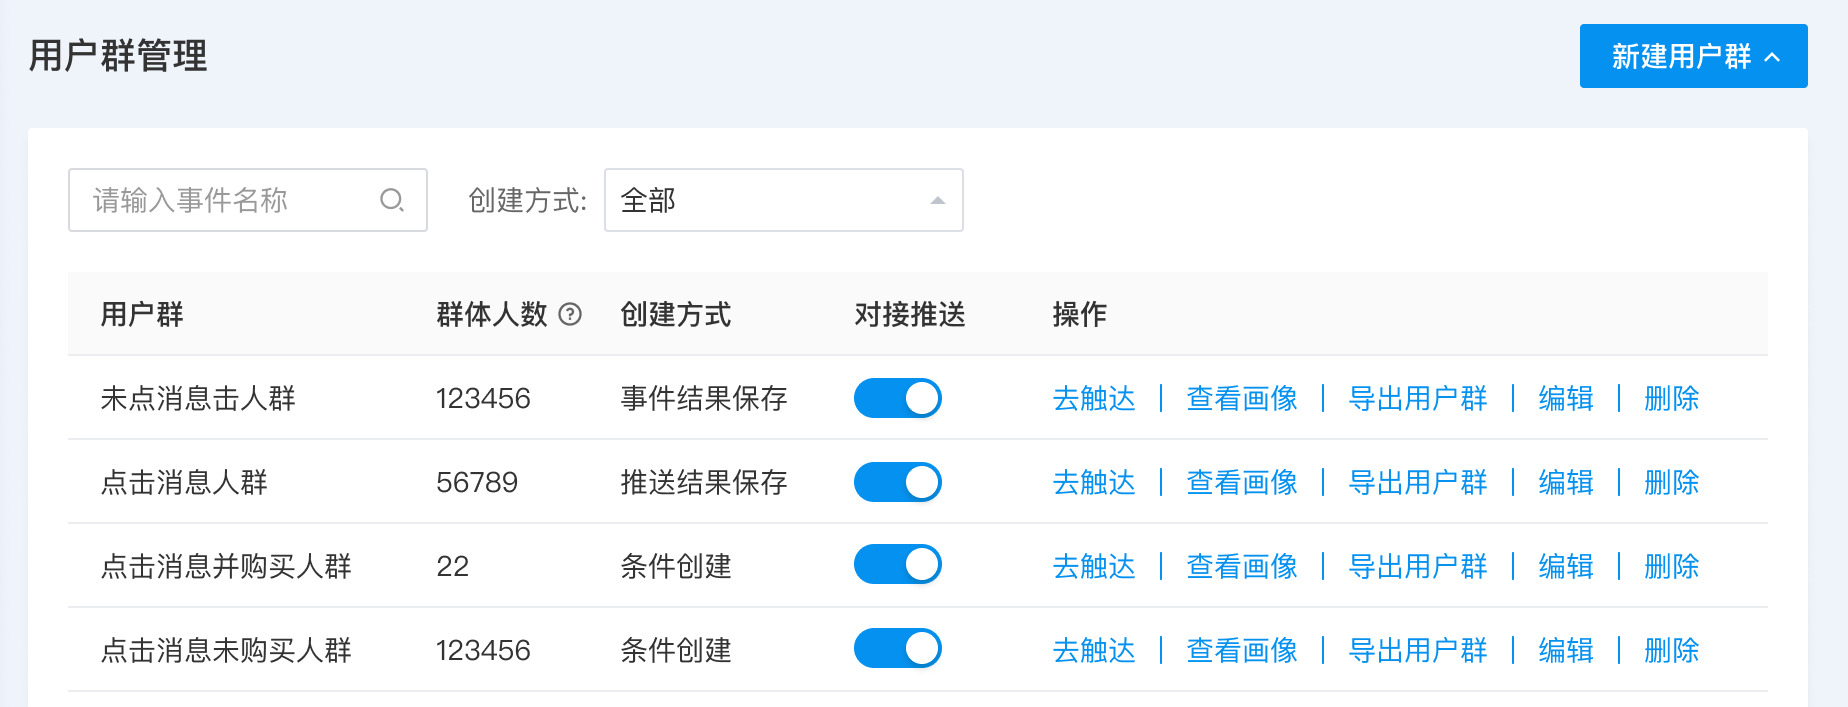Image resolution: width=1848 pixels, height=707 pixels.
Task: Click the 22 count value
Action: (x=453, y=566)
